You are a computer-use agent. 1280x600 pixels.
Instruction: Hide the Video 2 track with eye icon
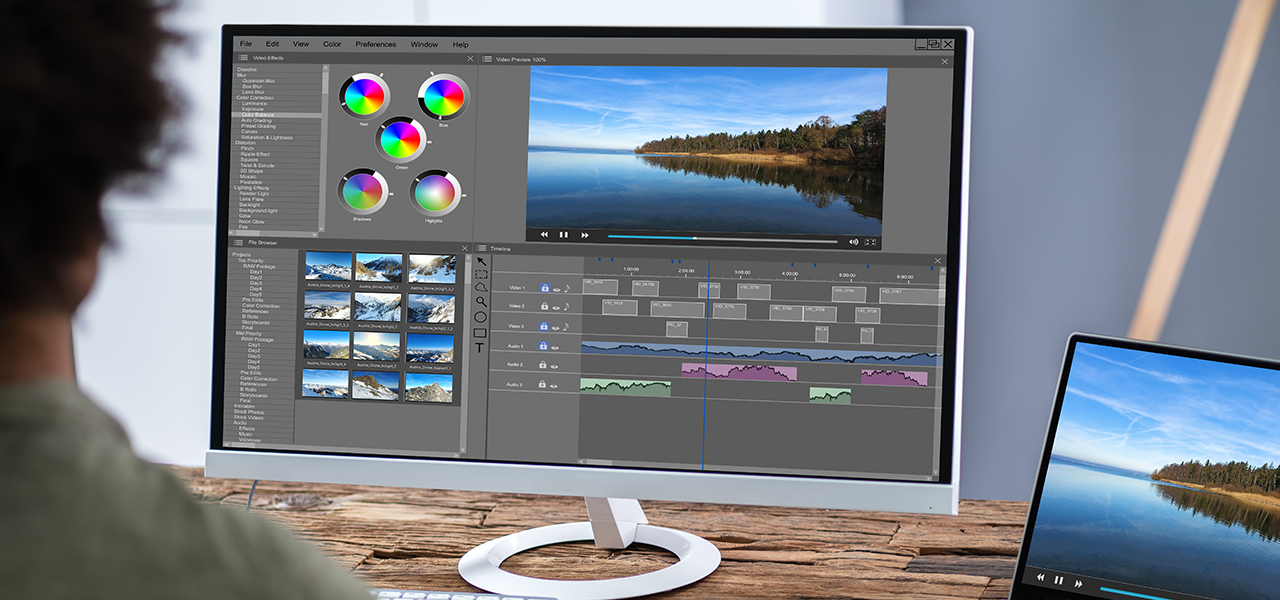pos(555,308)
